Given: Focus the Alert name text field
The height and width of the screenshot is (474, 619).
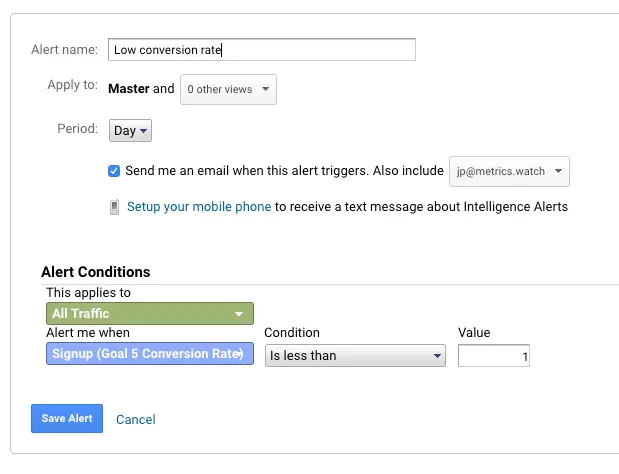Looking at the screenshot, I should pos(261,49).
